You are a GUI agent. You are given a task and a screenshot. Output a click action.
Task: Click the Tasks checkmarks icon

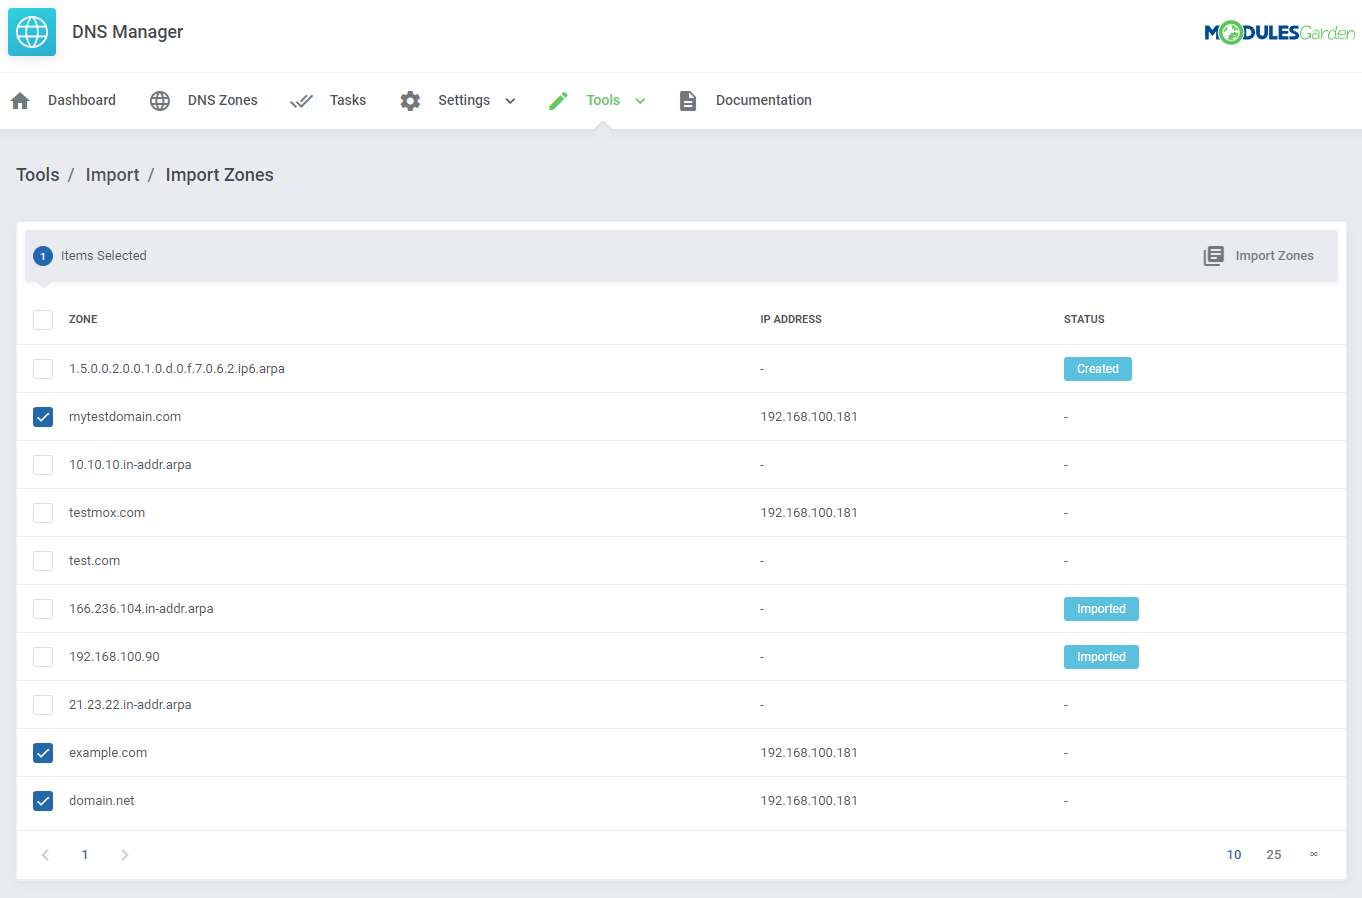[302, 100]
